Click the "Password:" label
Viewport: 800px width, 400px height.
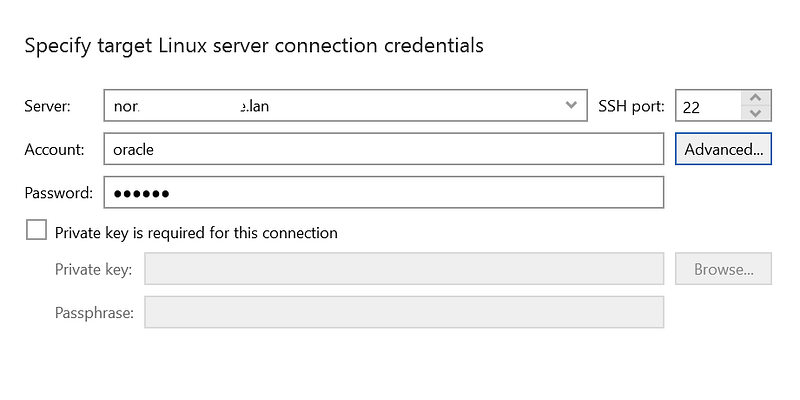58,193
